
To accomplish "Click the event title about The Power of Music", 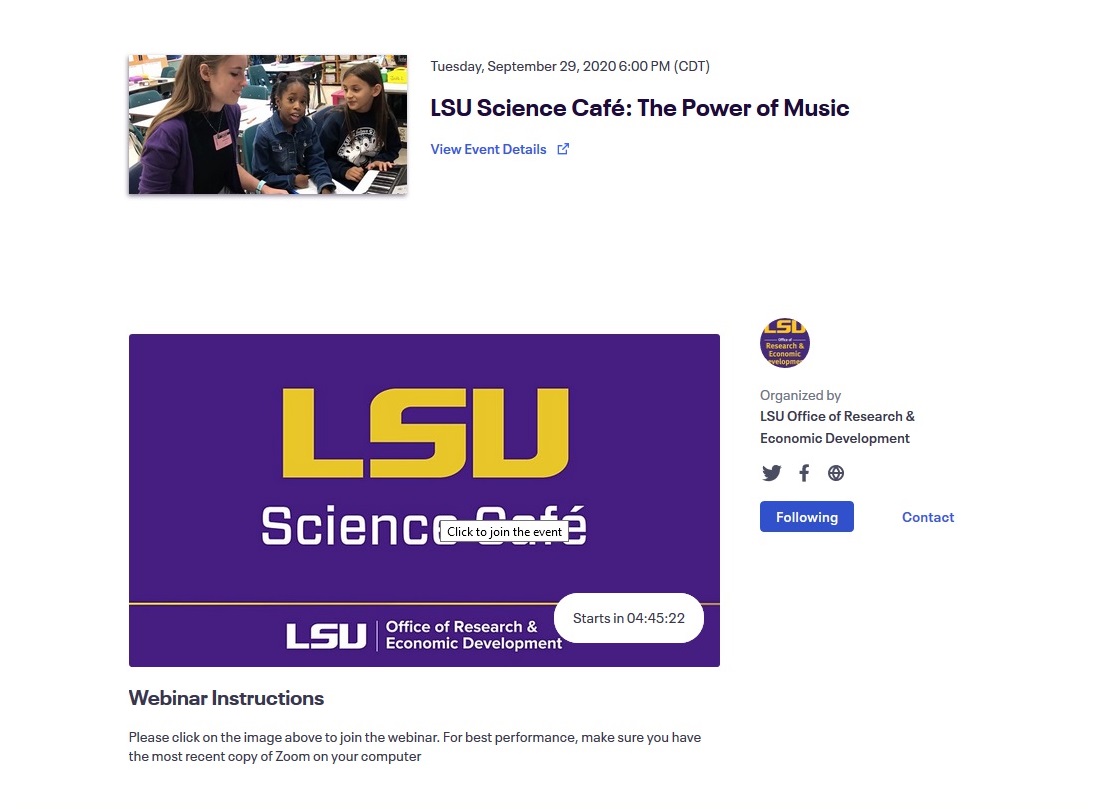I will point(639,108).
